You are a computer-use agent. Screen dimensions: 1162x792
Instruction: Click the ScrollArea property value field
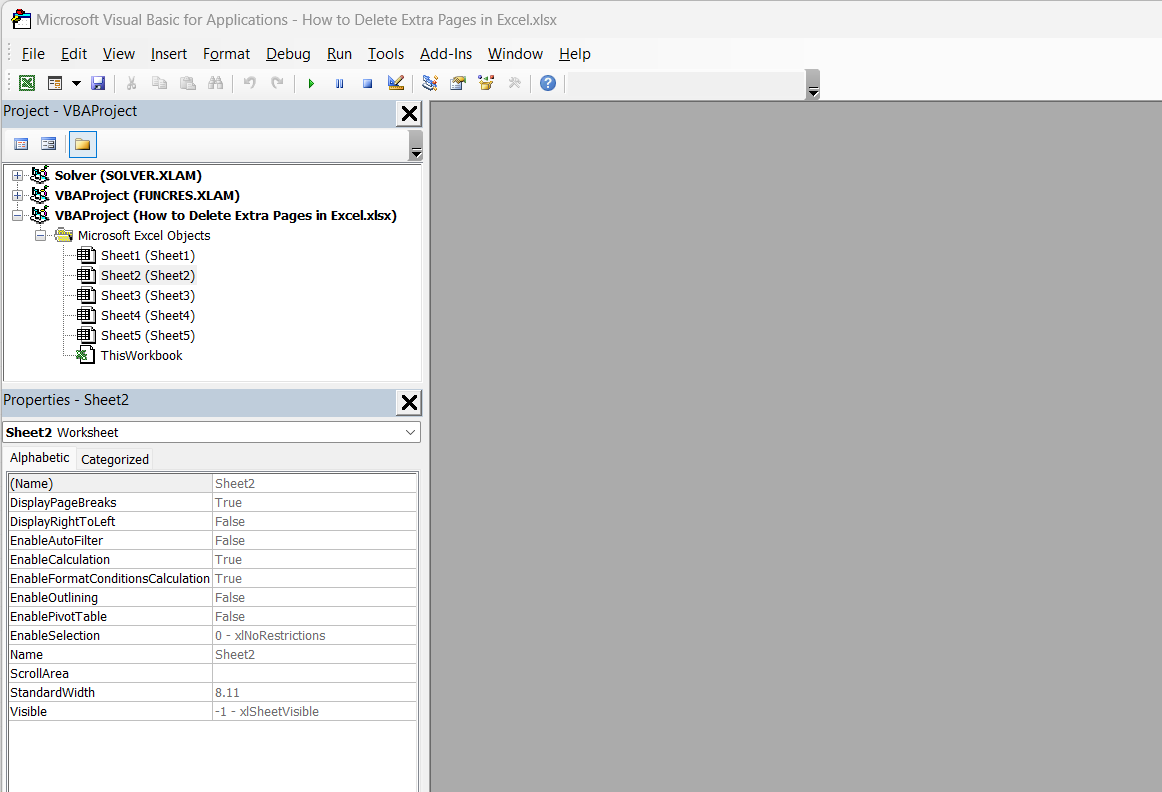coord(314,673)
